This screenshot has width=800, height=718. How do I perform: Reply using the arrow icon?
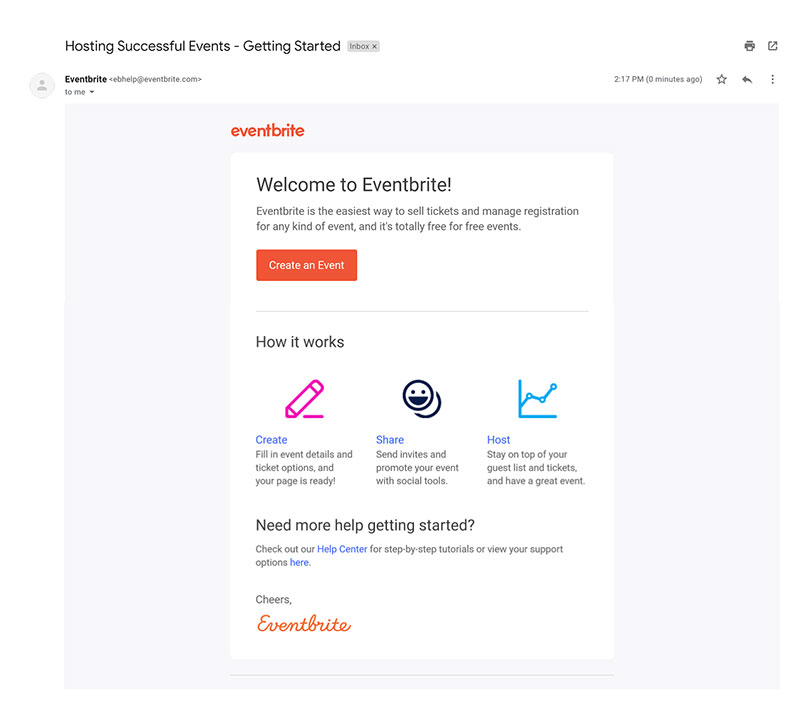tap(747, 79)
